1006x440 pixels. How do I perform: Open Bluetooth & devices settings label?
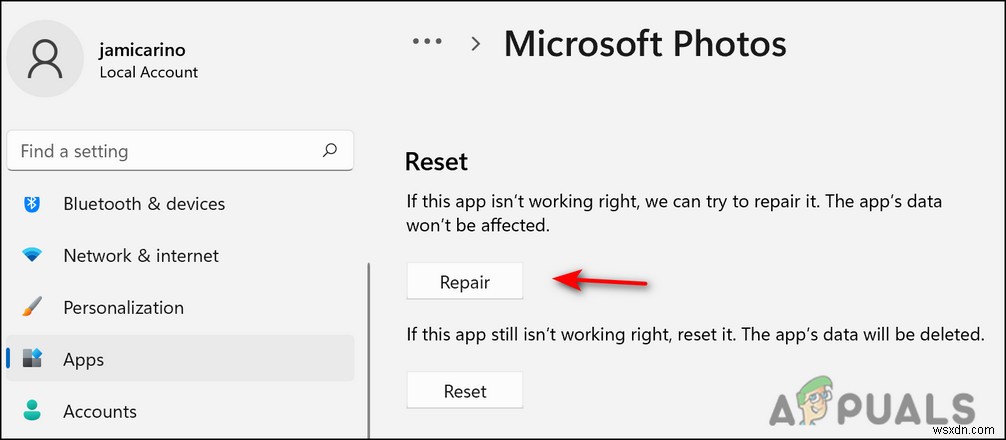(144, 204)
